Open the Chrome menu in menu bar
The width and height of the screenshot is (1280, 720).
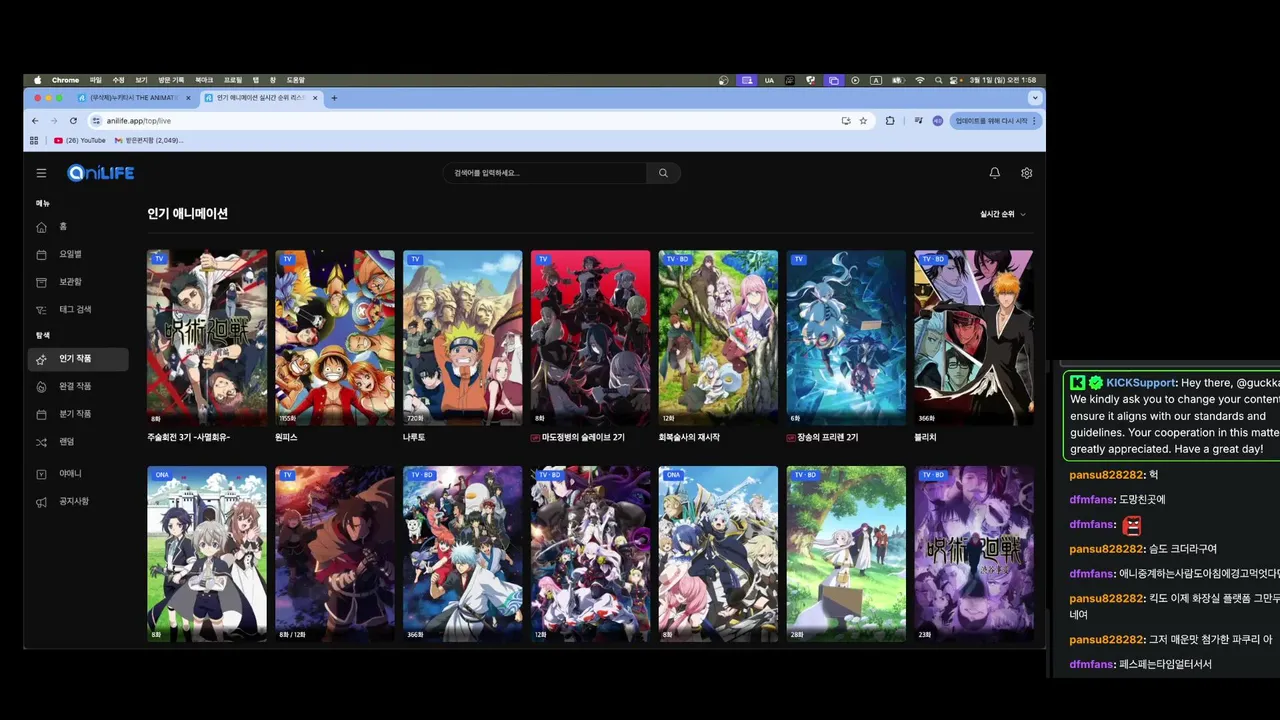coord(65,80)
